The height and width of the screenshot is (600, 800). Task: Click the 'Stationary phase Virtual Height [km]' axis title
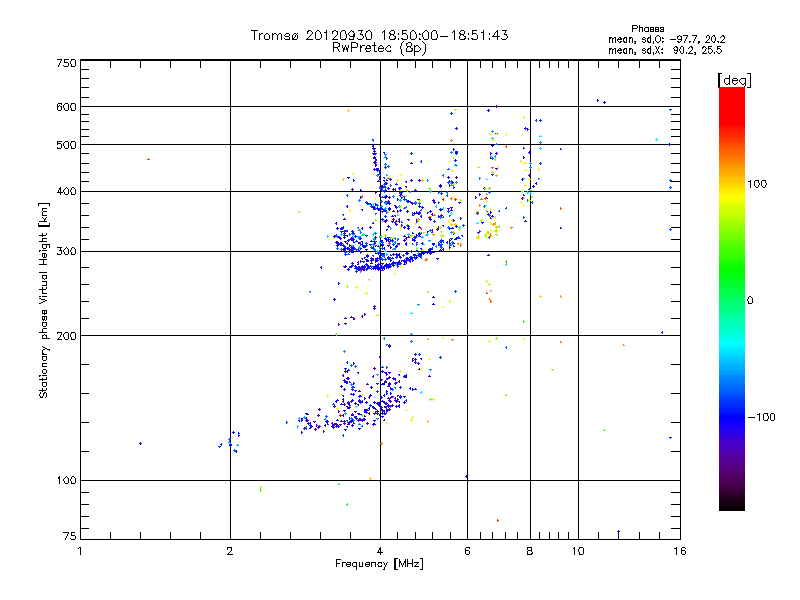[43, 300]
